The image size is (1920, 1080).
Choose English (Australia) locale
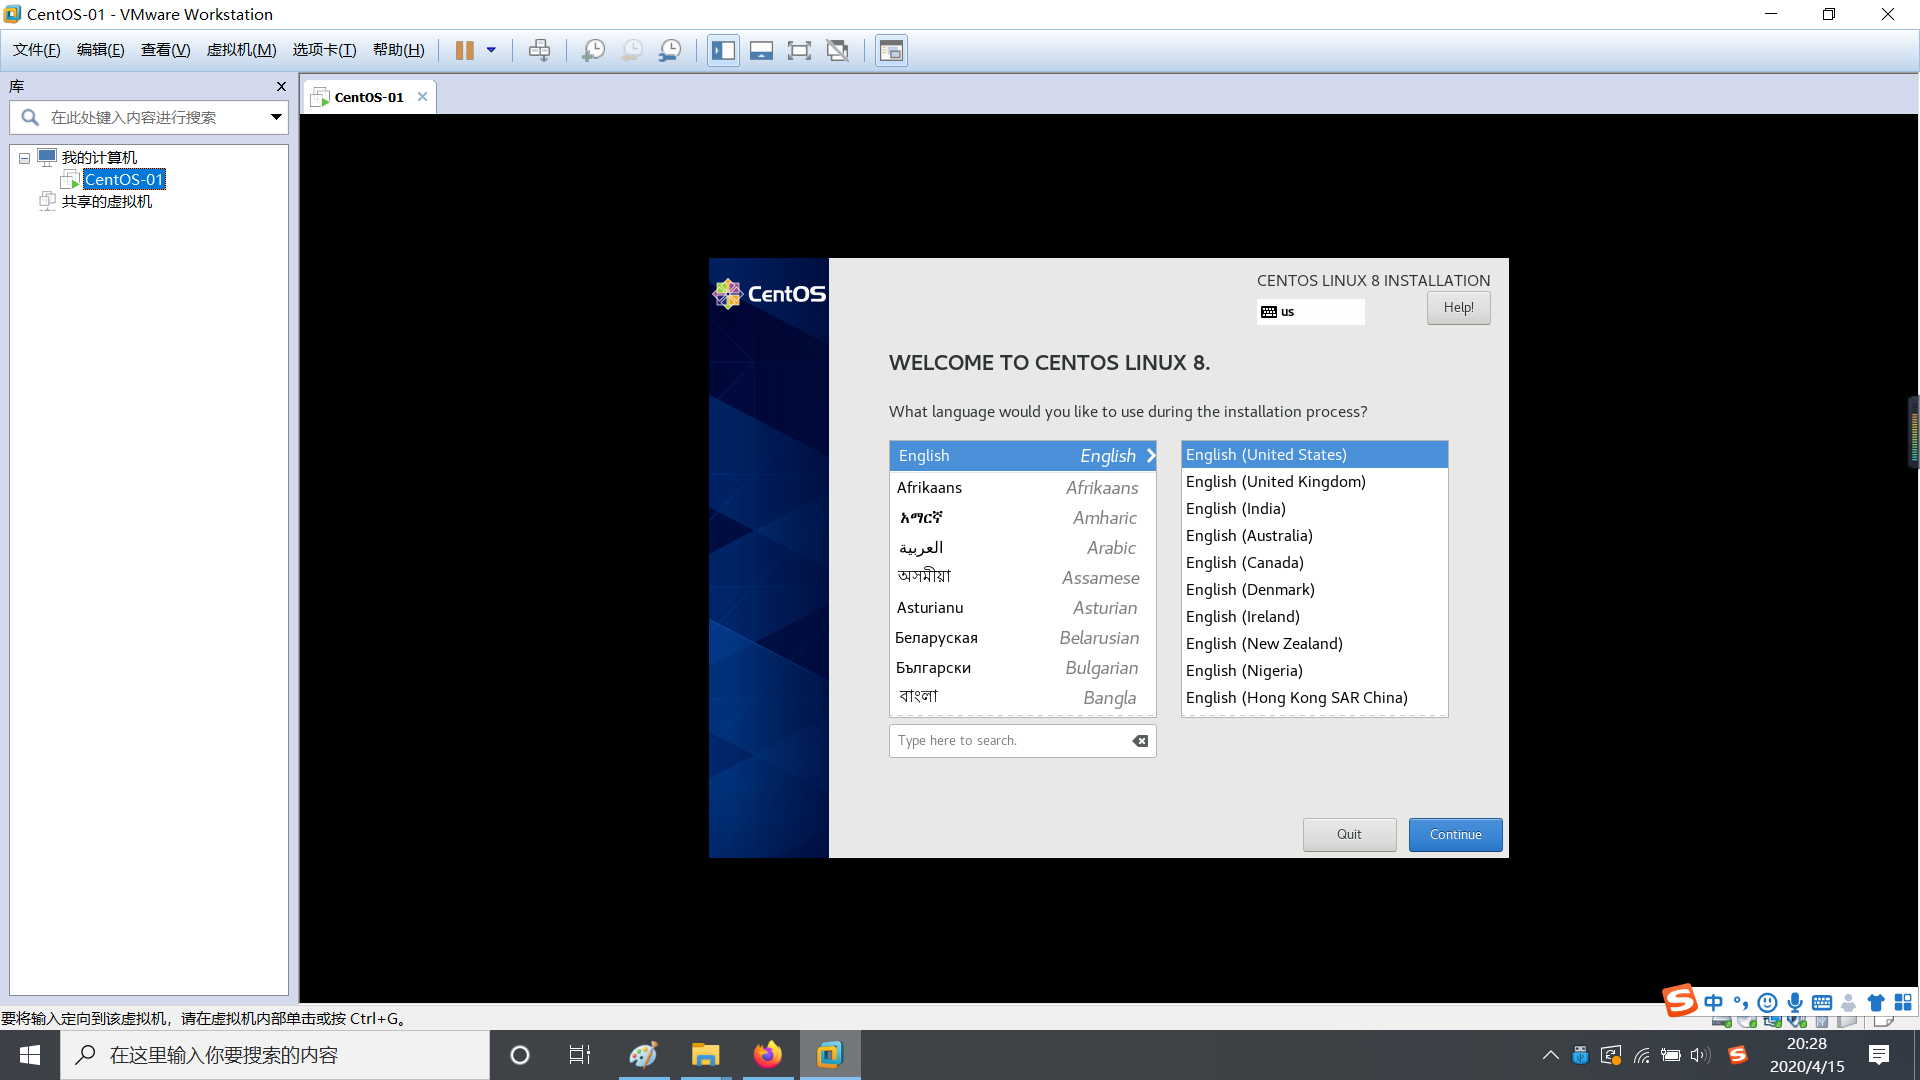coord(1314,536)
